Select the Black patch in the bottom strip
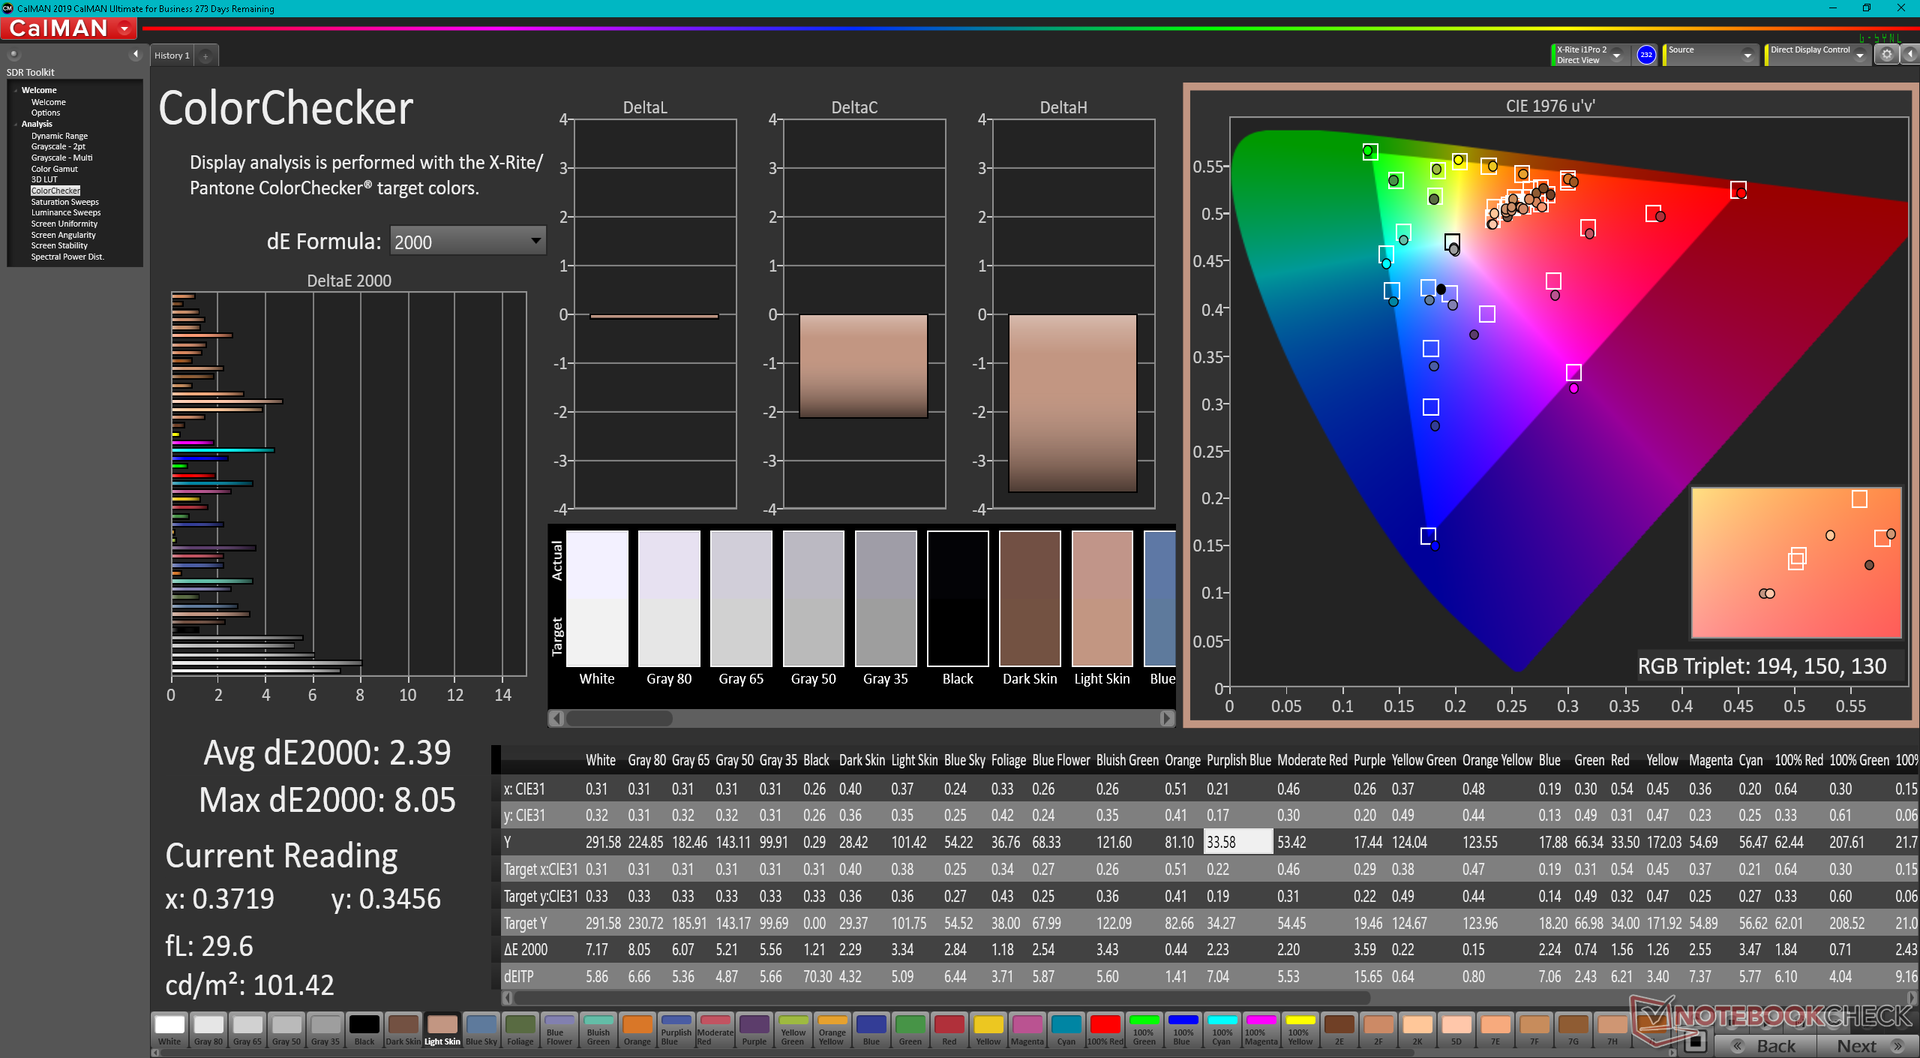This screenshot has height=1058, width=1920. pos(364,1030)
